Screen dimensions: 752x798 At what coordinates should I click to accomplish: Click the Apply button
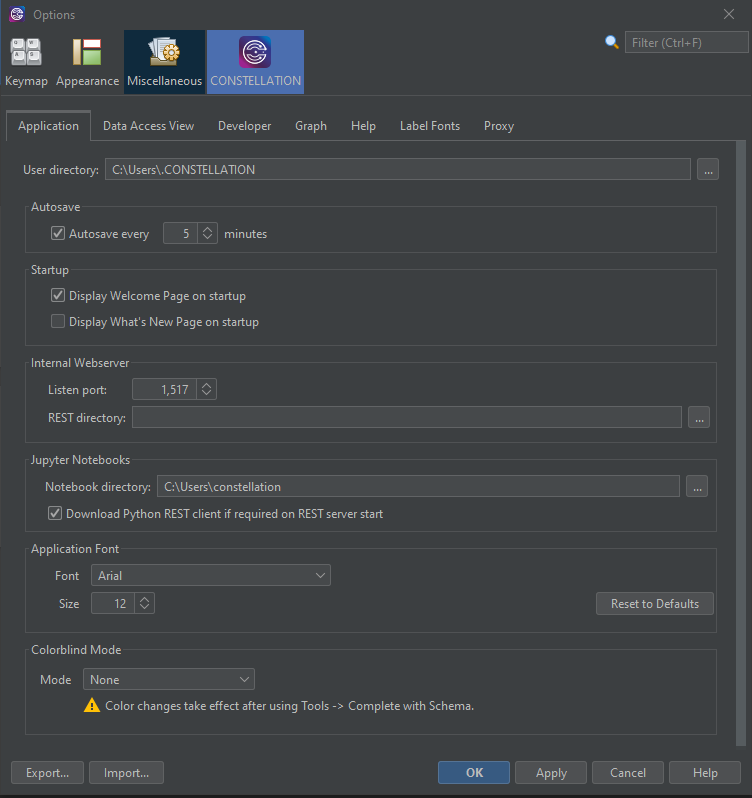551,773
